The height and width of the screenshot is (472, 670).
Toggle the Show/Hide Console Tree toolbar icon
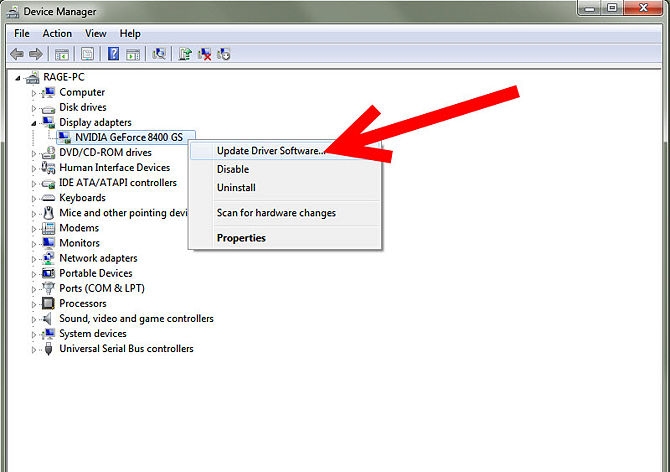(x=62, y=54)
